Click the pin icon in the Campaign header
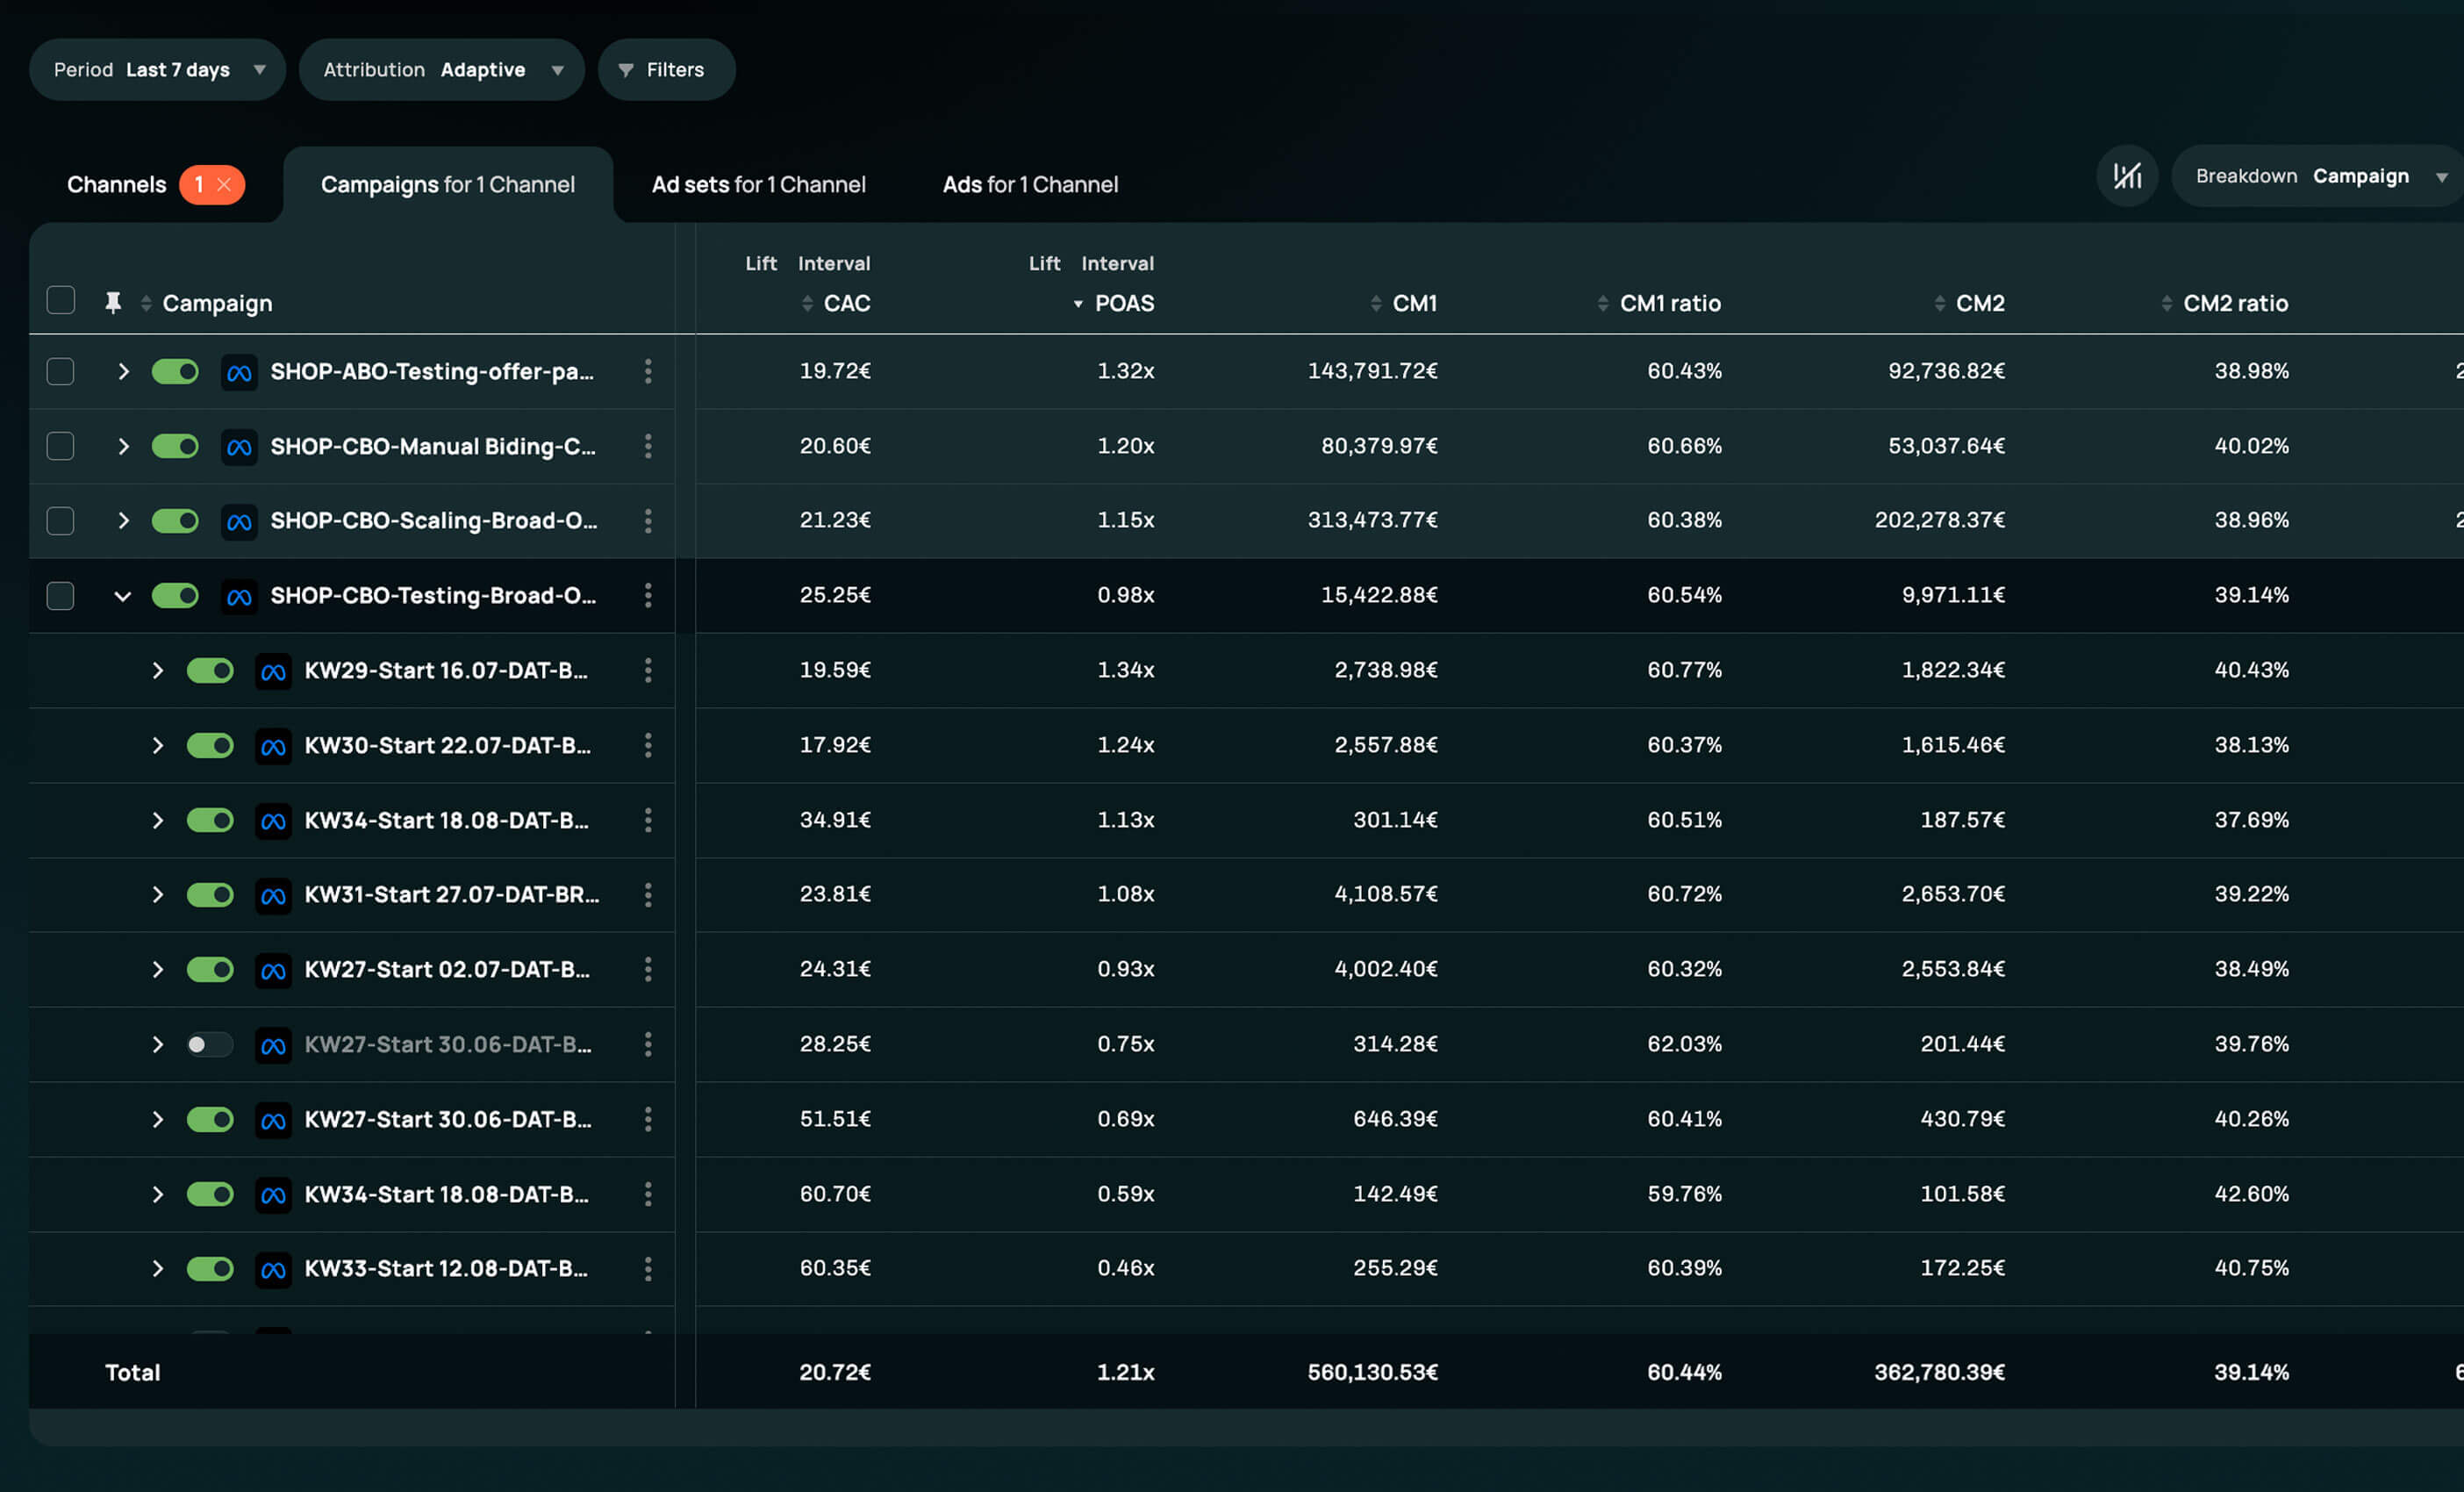 click(x=113, y=303)
